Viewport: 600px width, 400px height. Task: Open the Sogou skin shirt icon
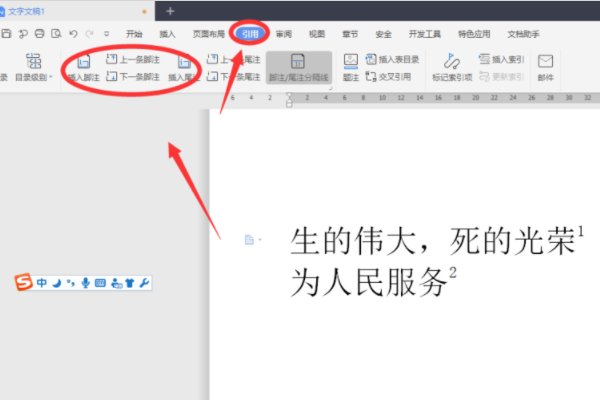click(x=130, y=283)
